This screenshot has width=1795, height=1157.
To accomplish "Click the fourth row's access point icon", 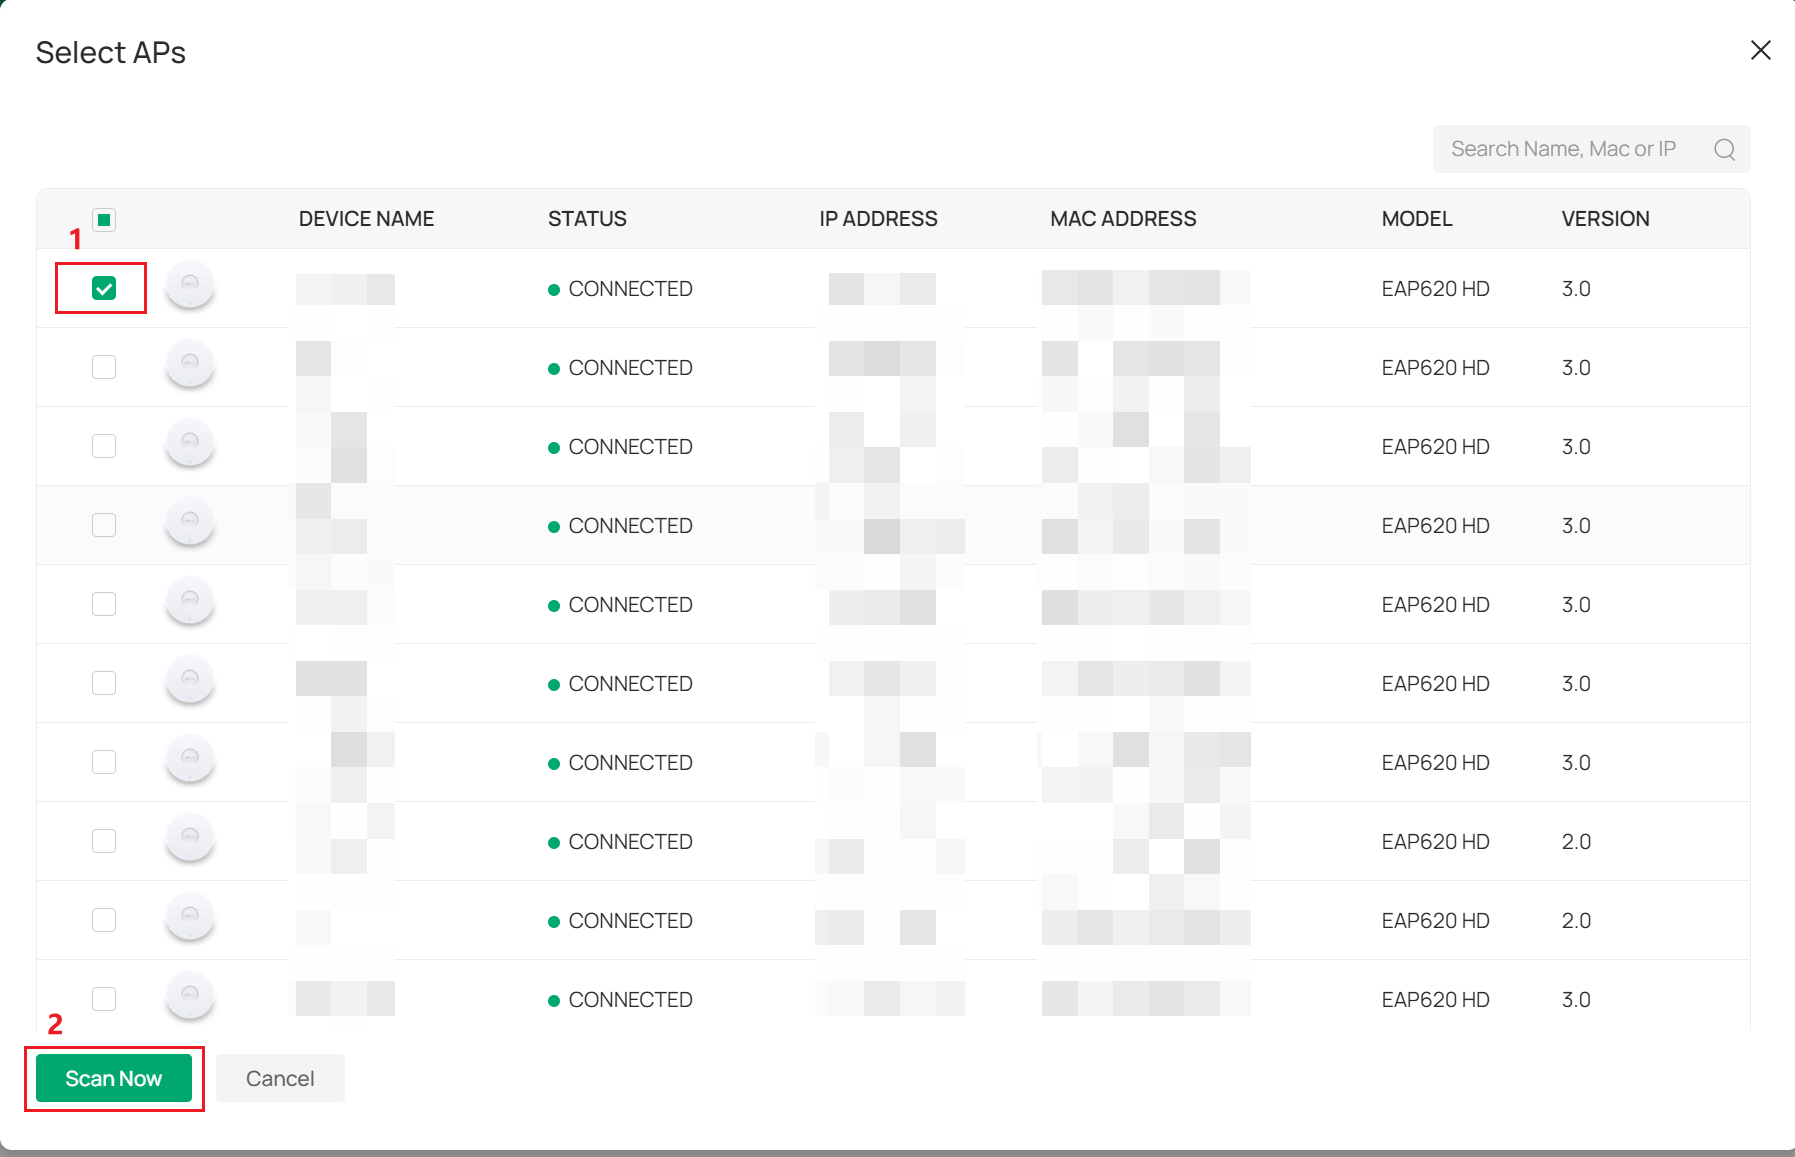I will [x=190, y=523].
